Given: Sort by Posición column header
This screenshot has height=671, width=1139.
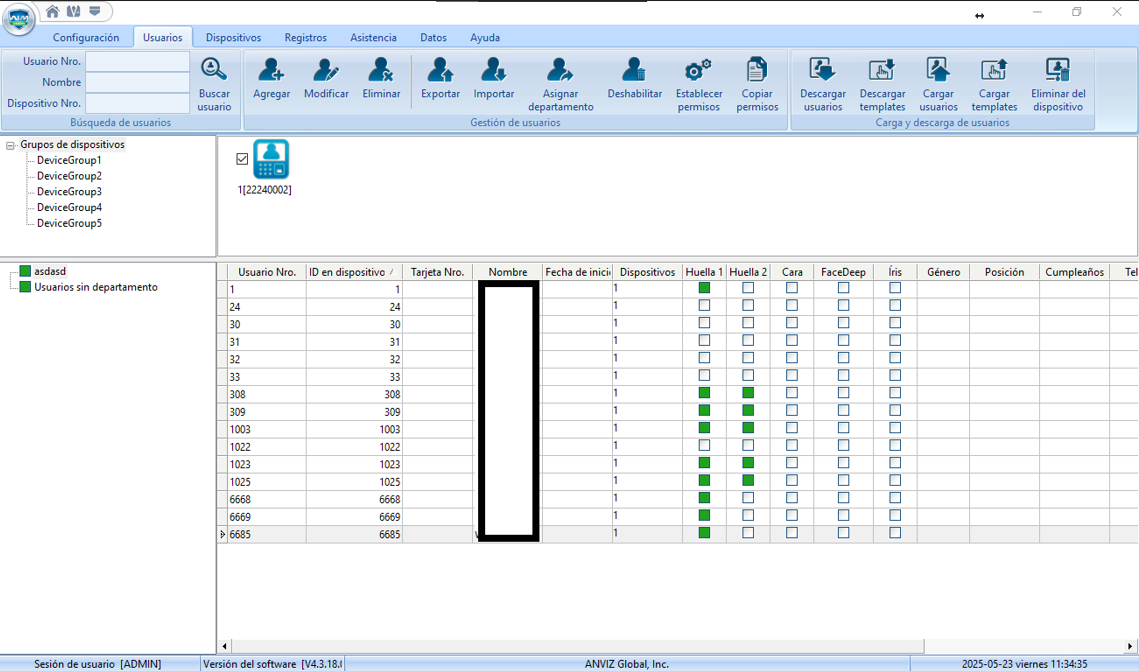Looking at the screenshot, I should pyautogui.click(x=1005, y=272).
